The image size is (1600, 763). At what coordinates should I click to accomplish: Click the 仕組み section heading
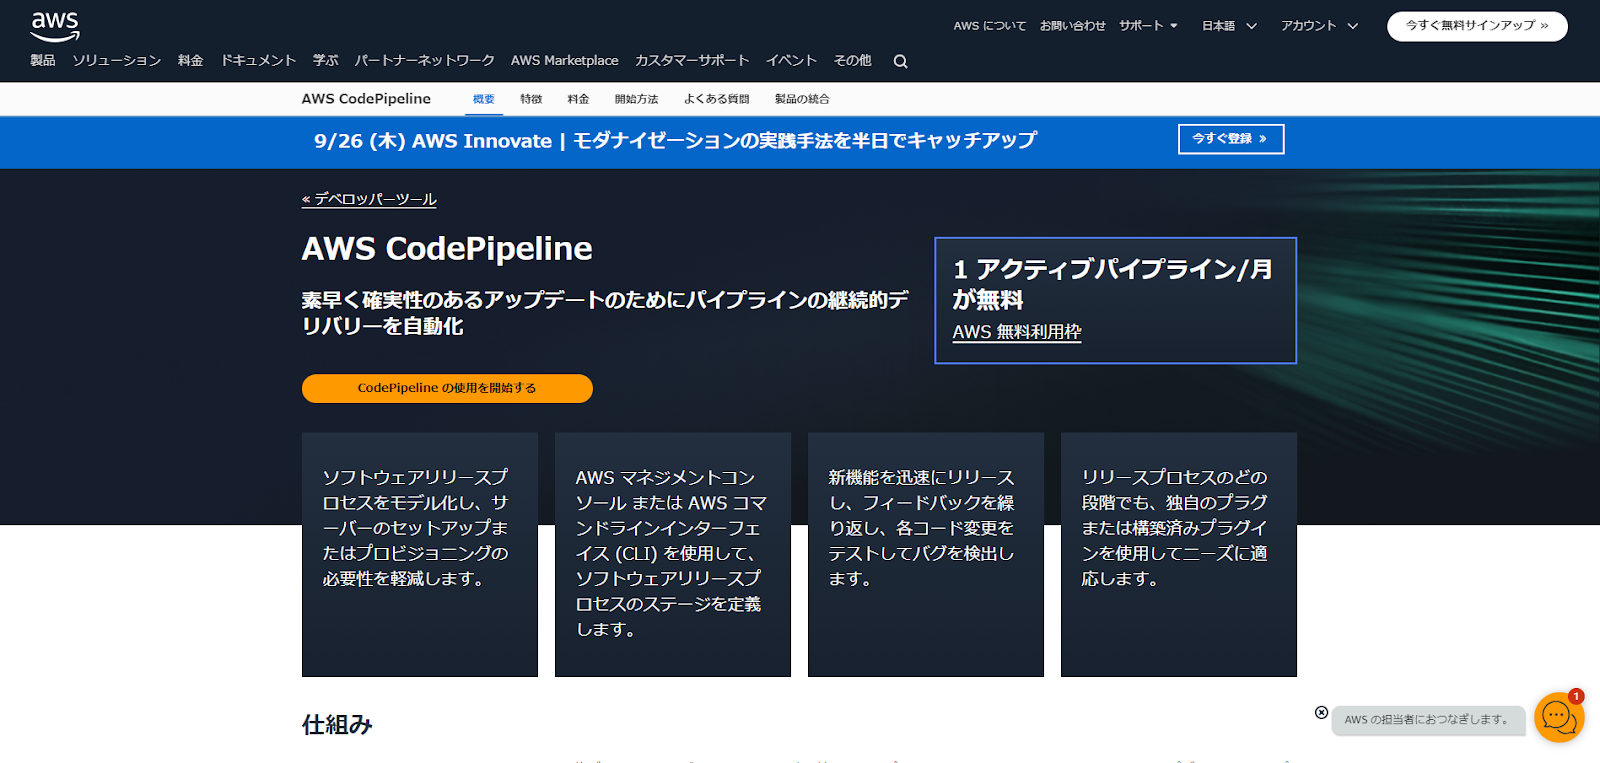337,725
